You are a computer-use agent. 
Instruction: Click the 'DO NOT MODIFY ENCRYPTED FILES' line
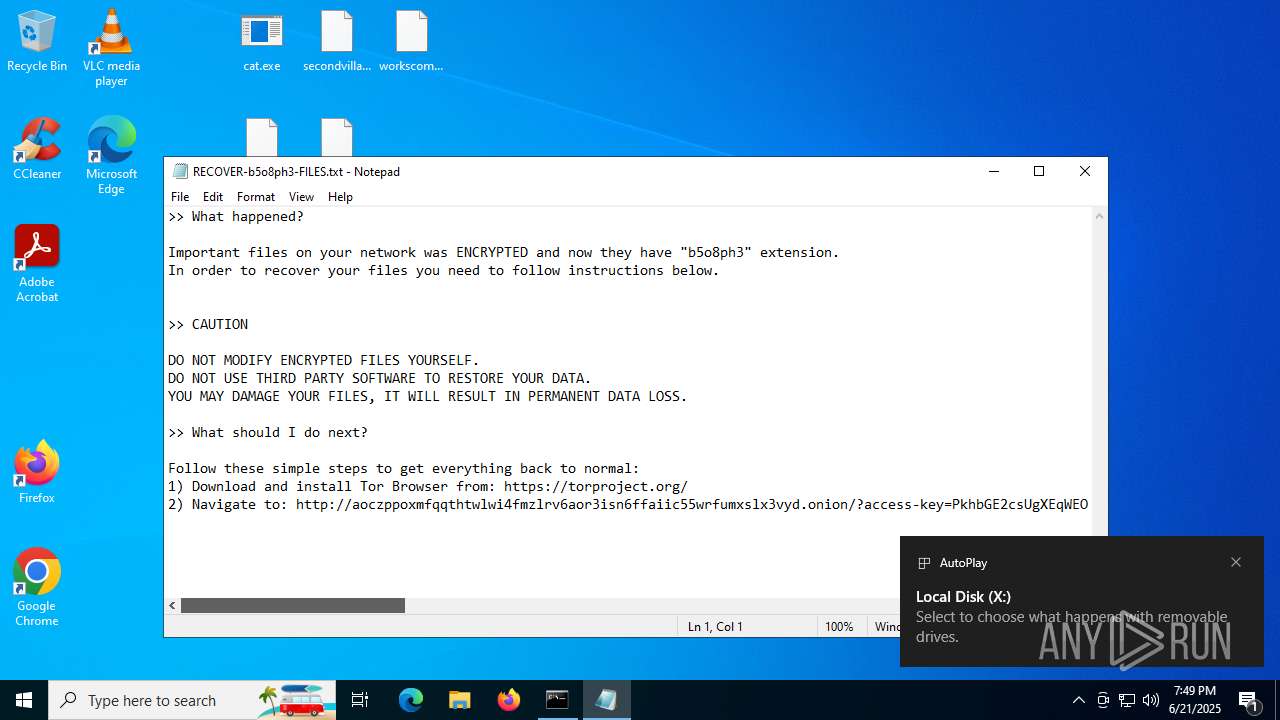click(324, 361)
